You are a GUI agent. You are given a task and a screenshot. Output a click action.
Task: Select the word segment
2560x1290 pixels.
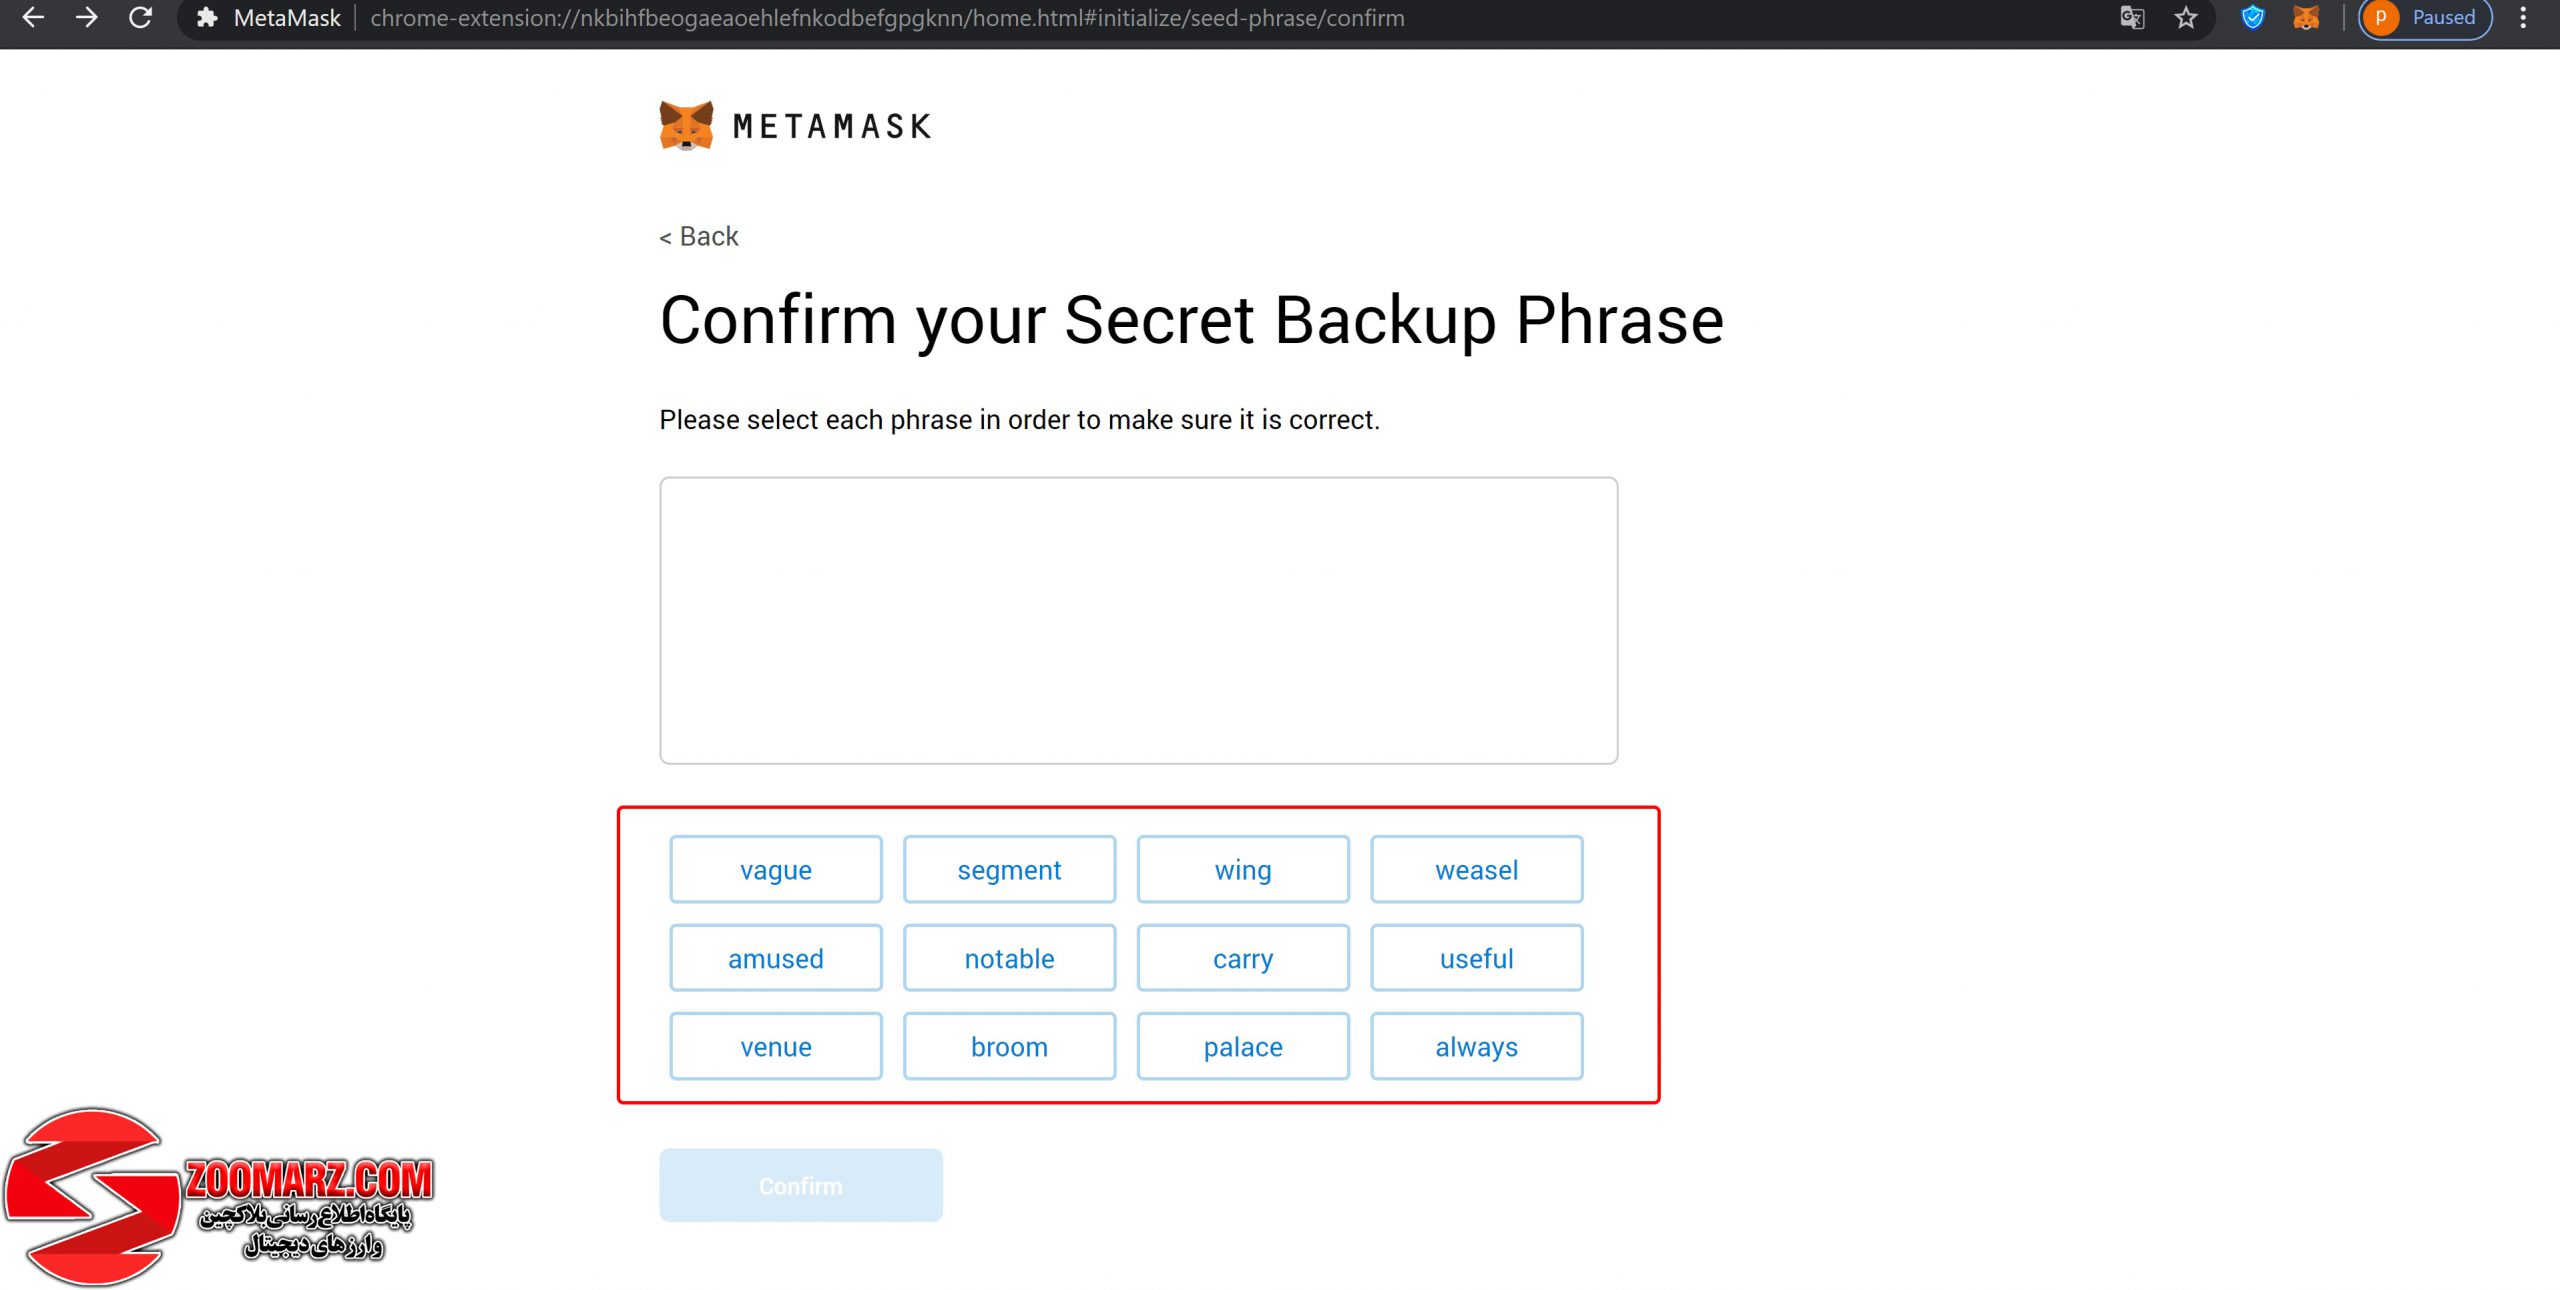click(1009, 869)
